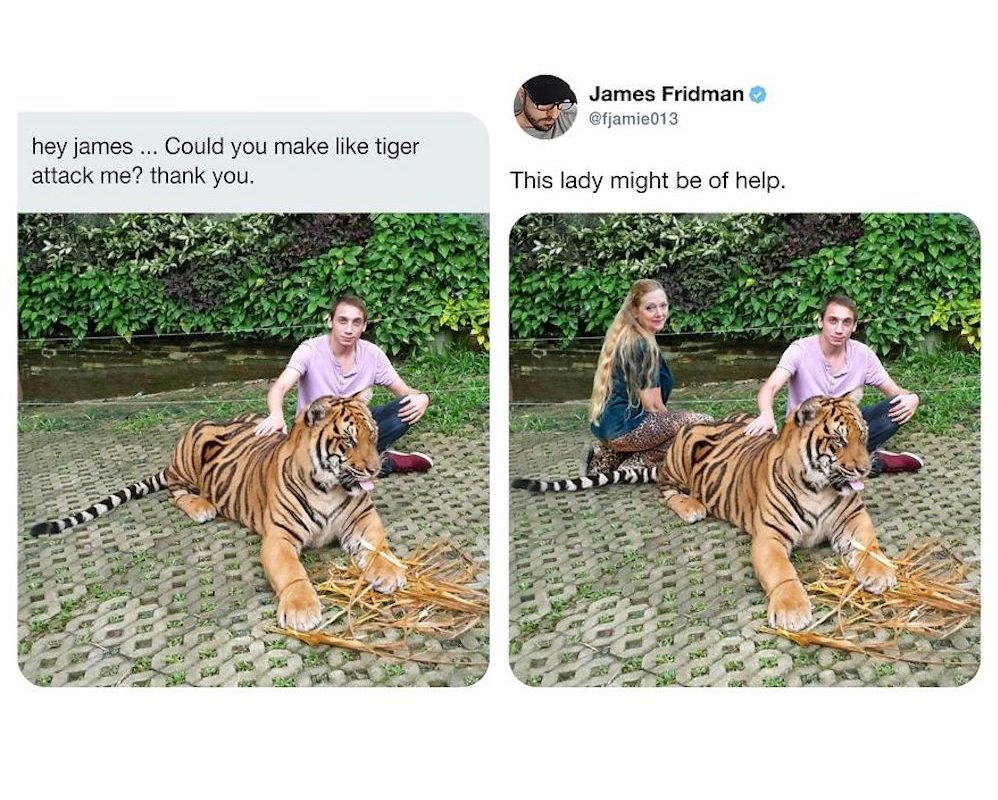Click the blue verified badge
998x800 pixels.
click(x=759, y=94)
